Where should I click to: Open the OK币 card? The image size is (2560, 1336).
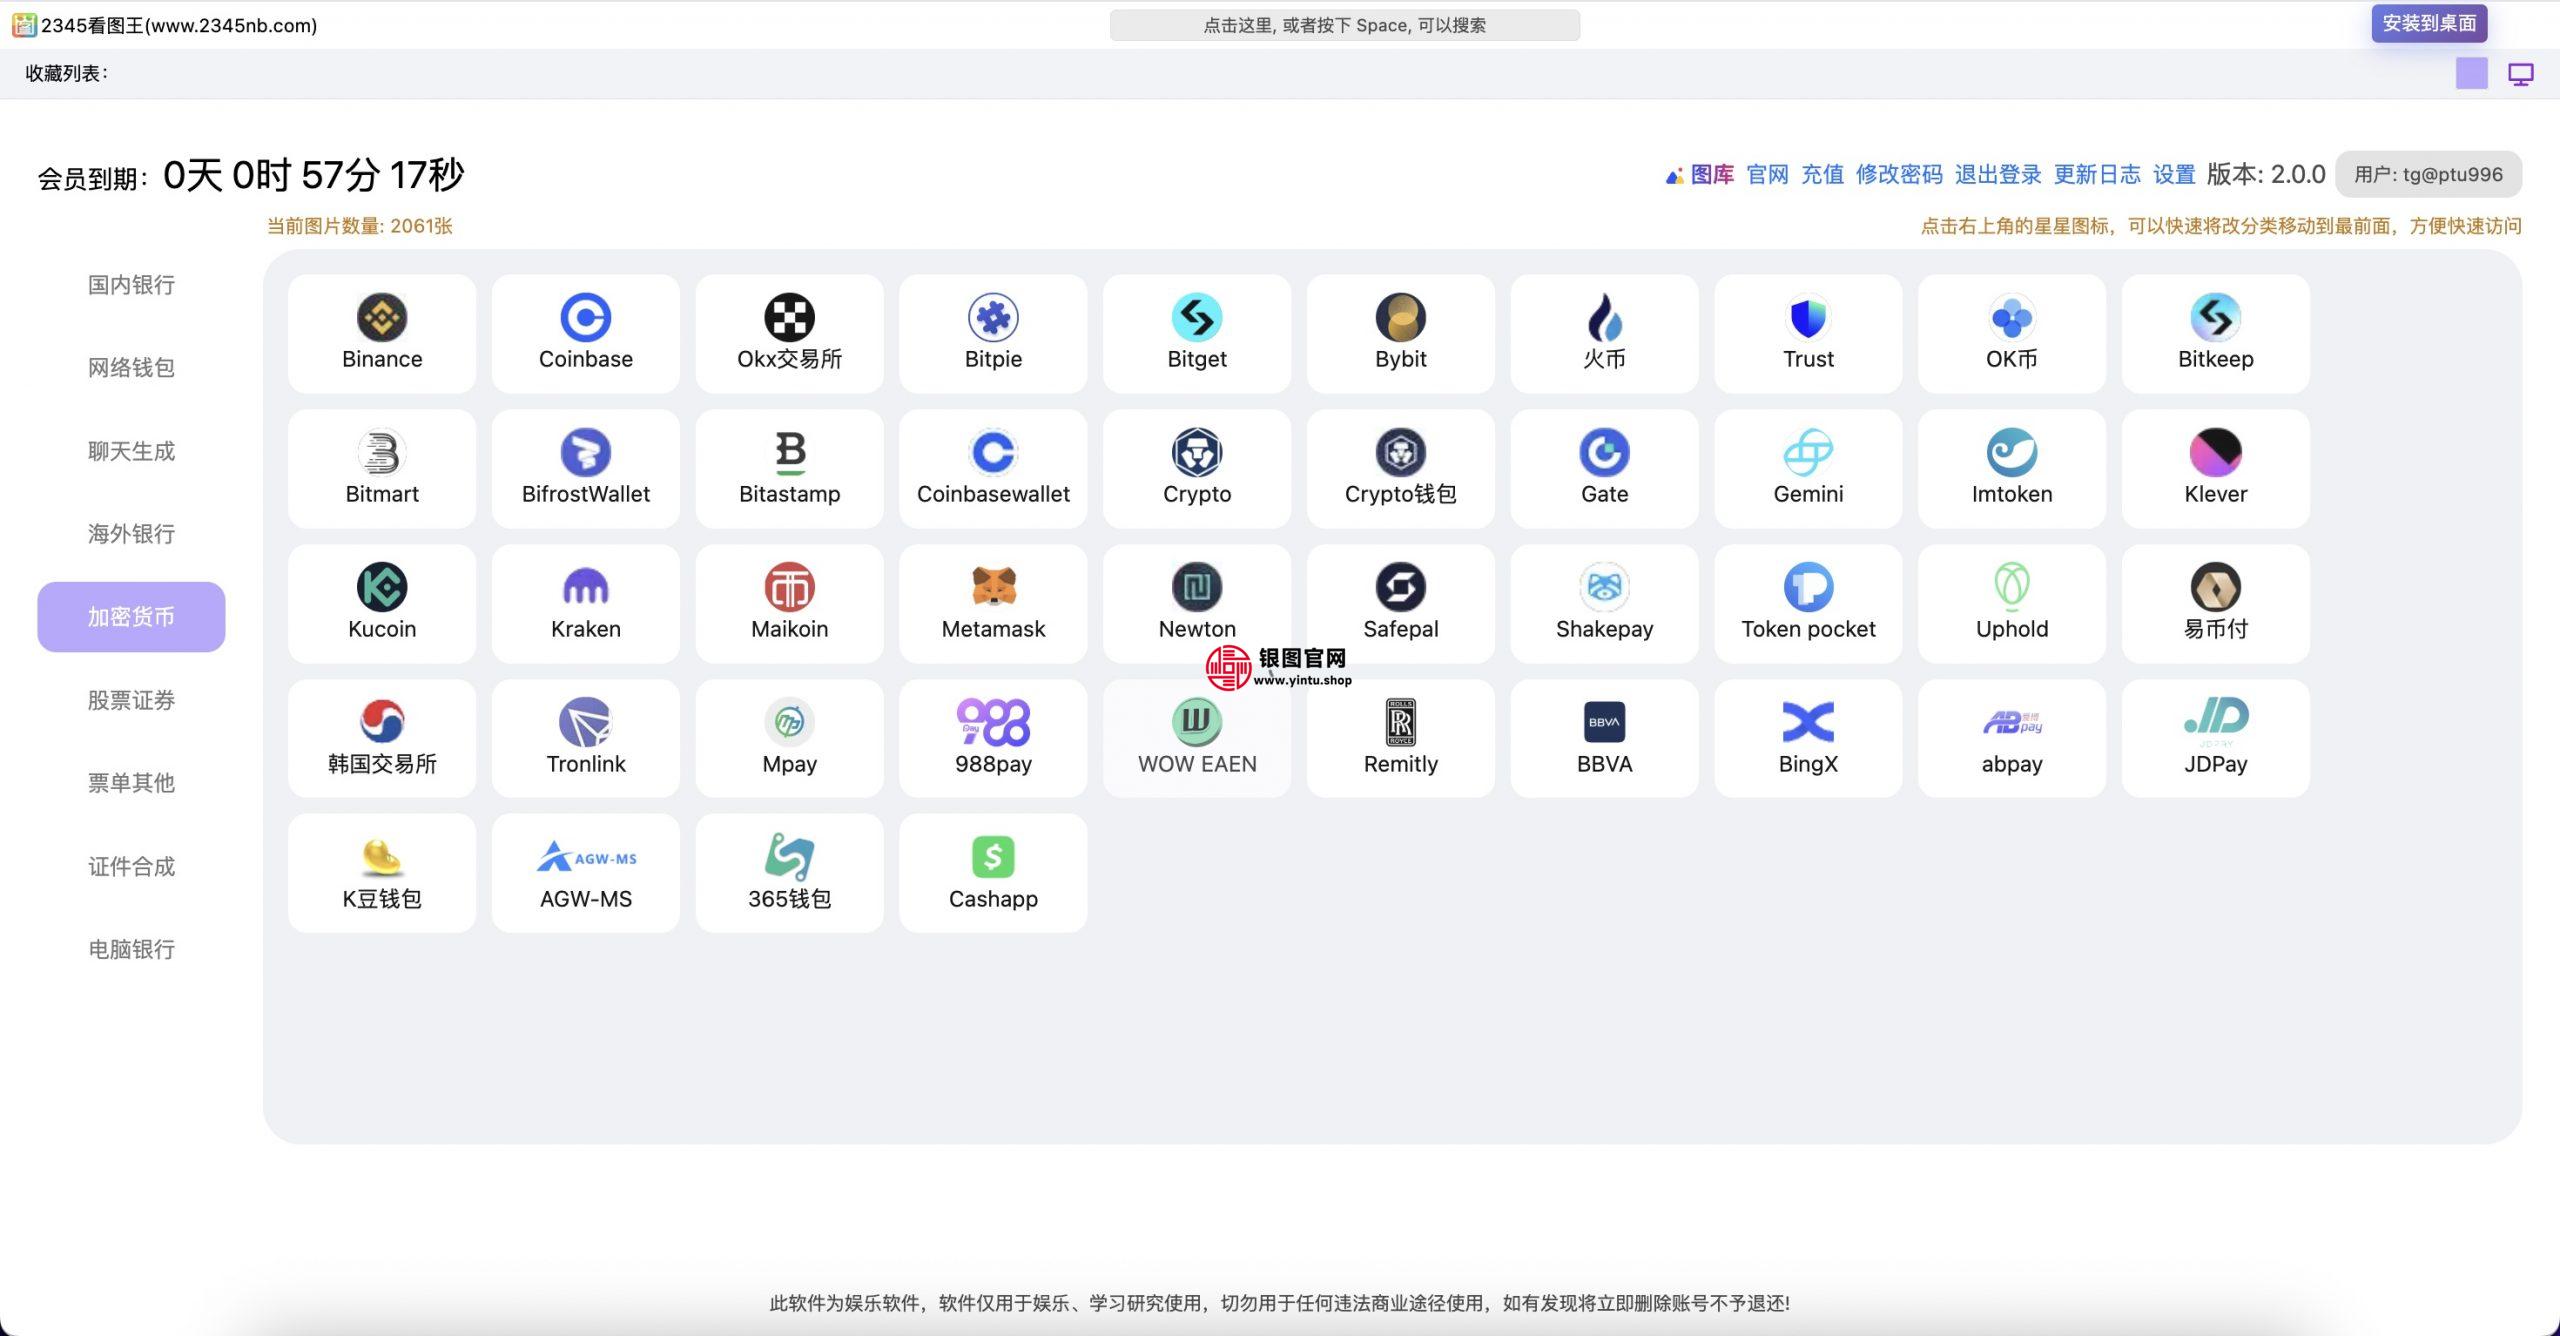pos(2012,334)
